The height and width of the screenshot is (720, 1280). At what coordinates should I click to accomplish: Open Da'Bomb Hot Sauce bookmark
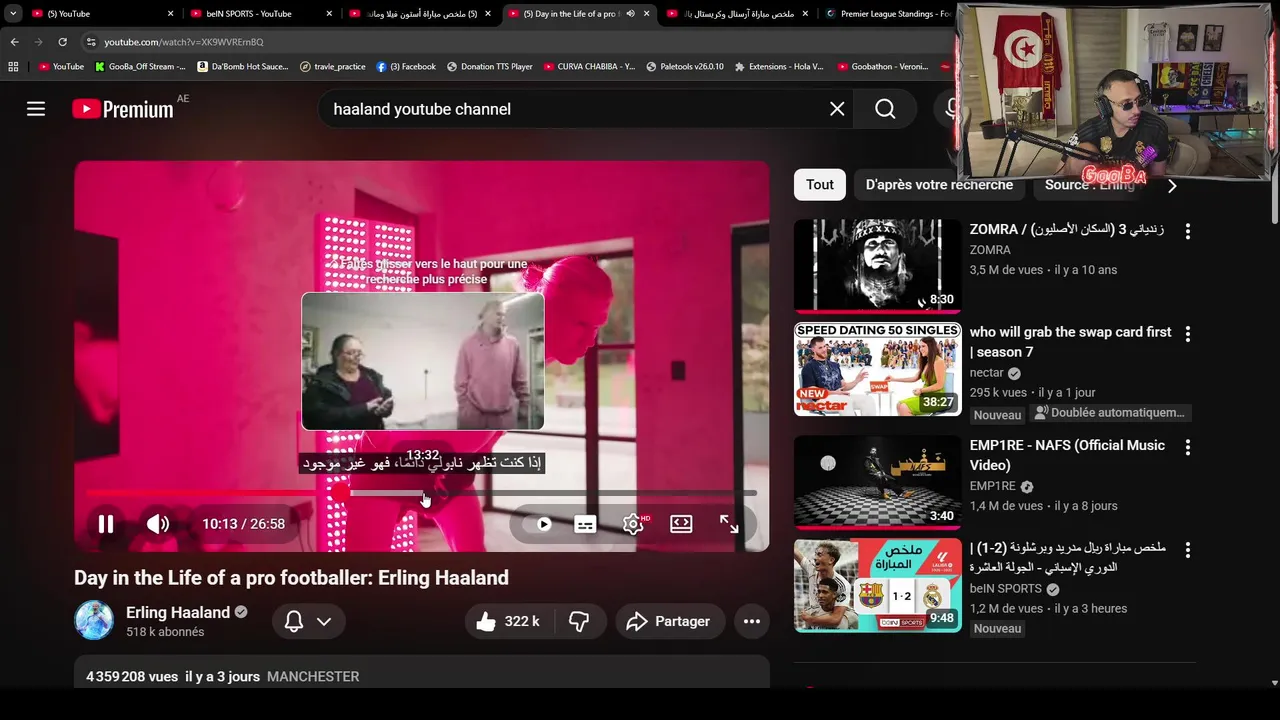pos(243,67)
